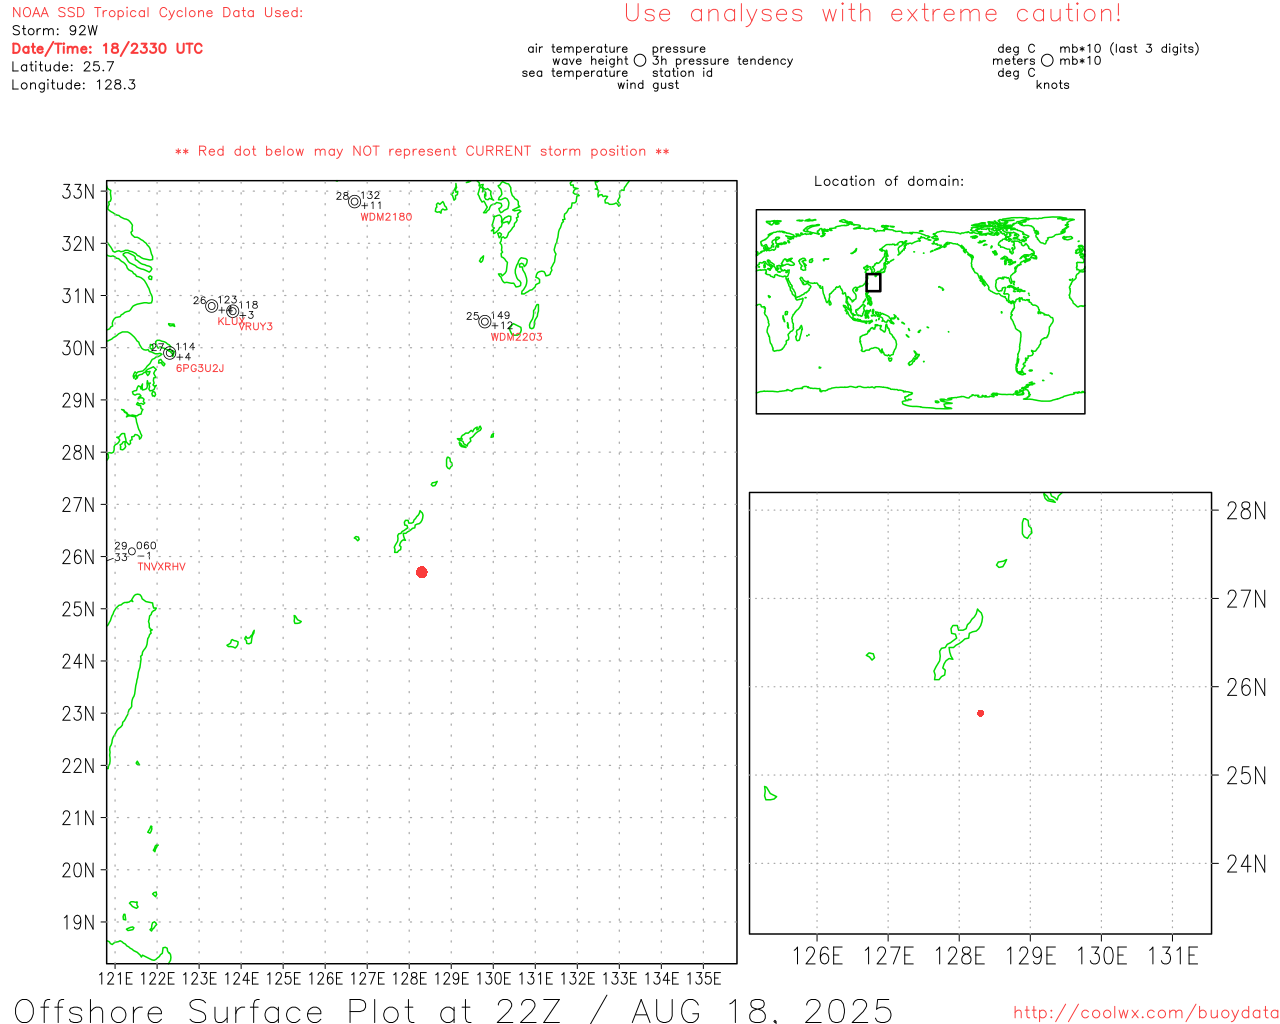This screenshot has height=1024, width=1280.
Task: Click the 'knots' units label
Action: (x=1053, y=85)
